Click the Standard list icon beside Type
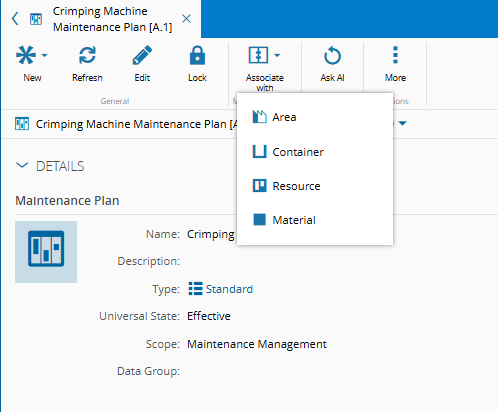Viewport: 498px width, 412px height. point(195,289)
